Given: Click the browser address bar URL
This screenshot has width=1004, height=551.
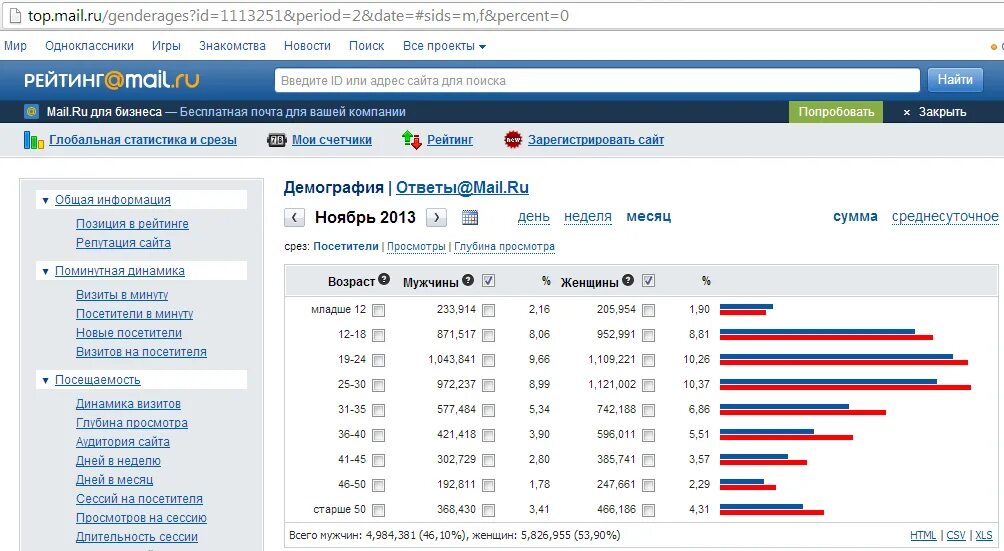Looking at the screenshot, I should click(298, 15).
